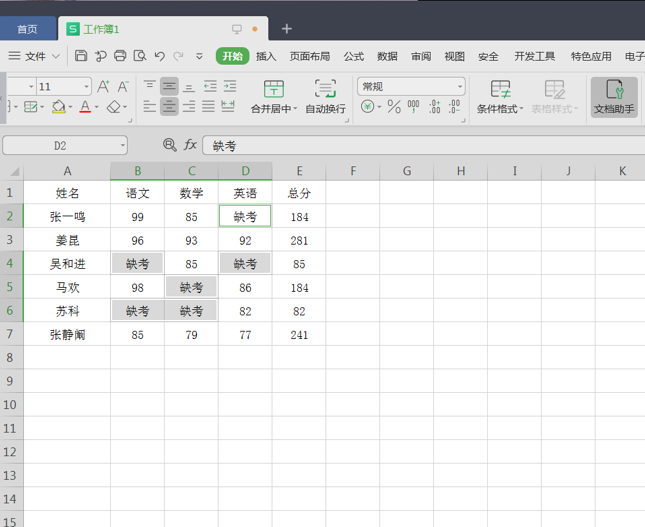Open the 首页 (Home) document tab
This screenshot has height=527, width=645.
tap(27, 29)
